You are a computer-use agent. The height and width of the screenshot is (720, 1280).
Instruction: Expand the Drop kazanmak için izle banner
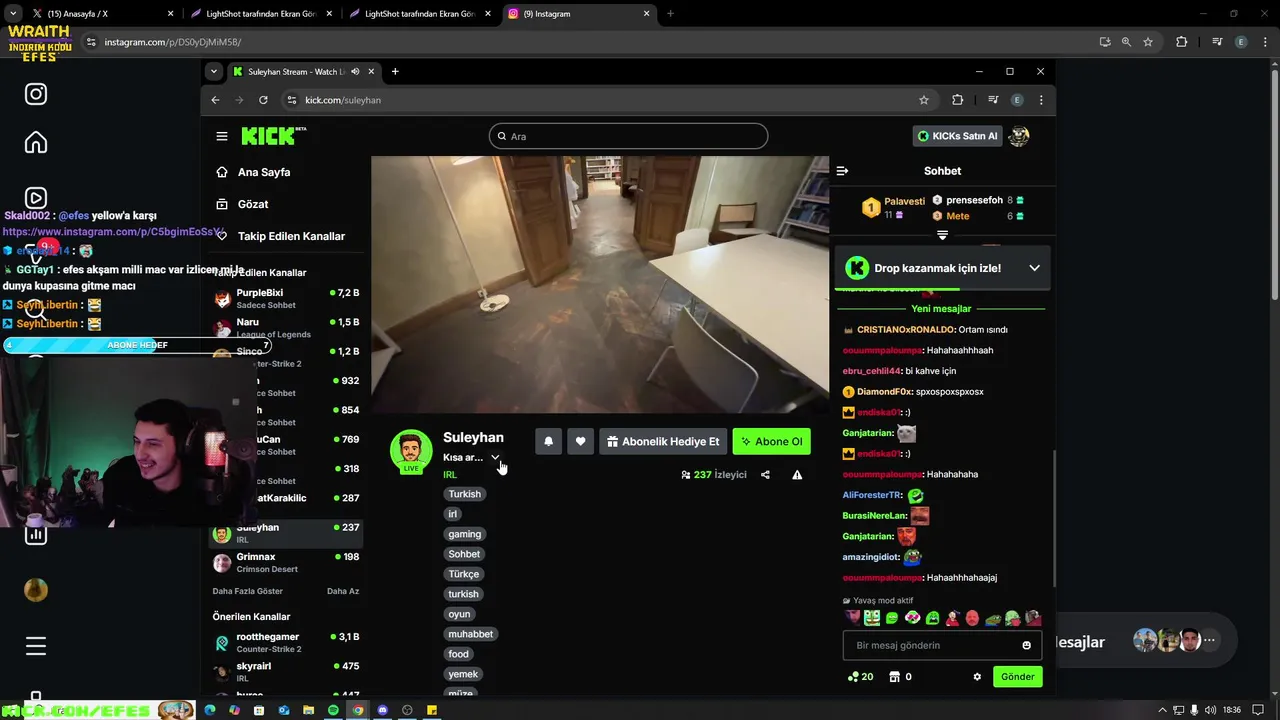(x=1034, y=268)
